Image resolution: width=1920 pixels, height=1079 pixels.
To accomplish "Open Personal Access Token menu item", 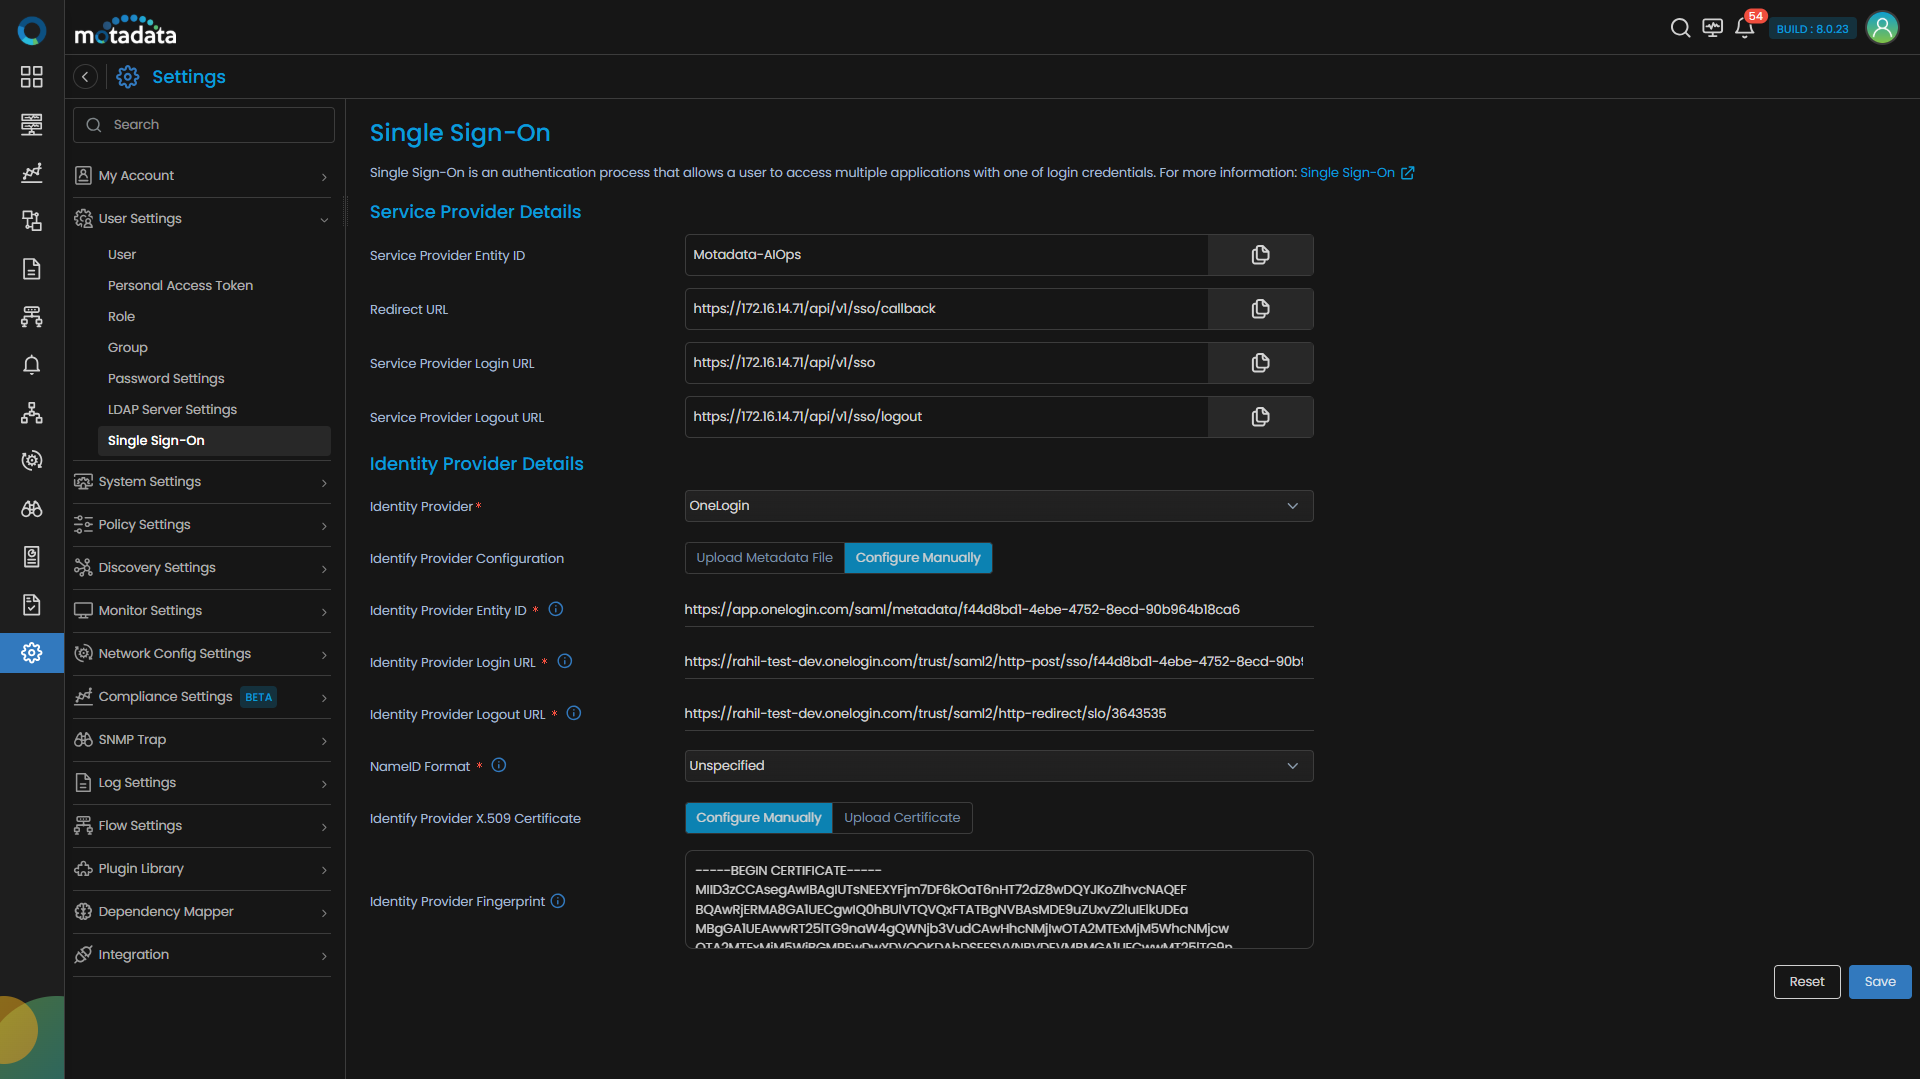I will (x=180, y=286).
